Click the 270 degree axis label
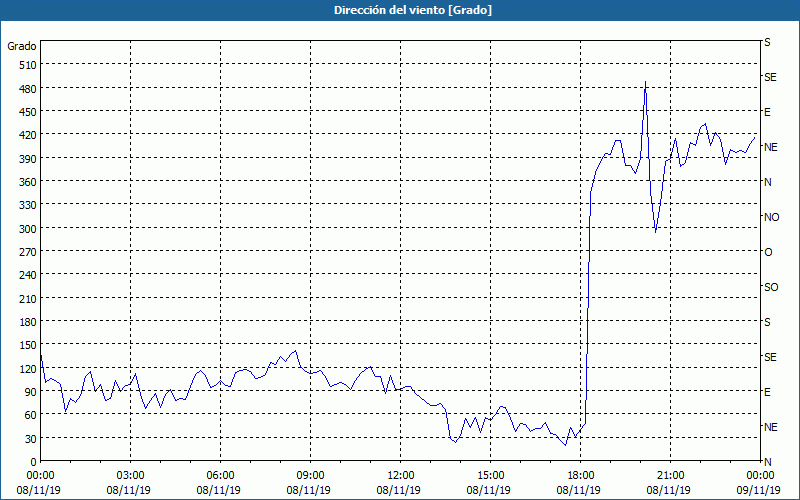 click(x=28, y=252)
